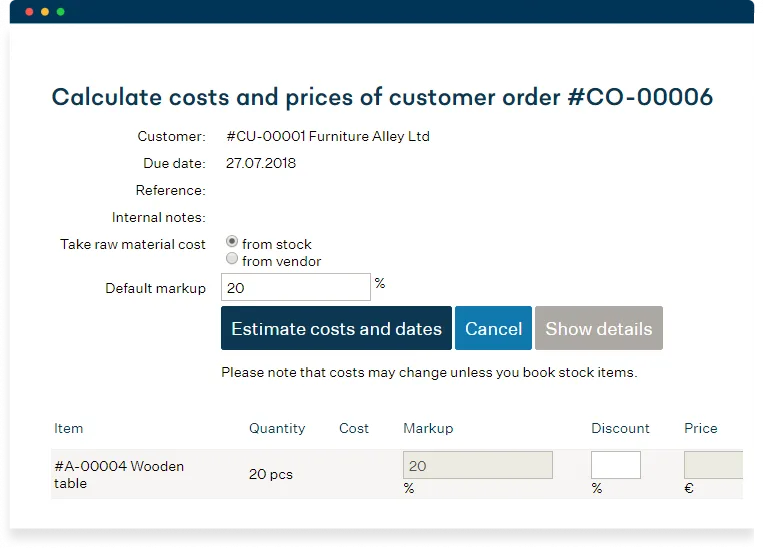Screen dimensions: 763x548
Task: Click the due date '27.07.2018'
Action: pos(261,163)
